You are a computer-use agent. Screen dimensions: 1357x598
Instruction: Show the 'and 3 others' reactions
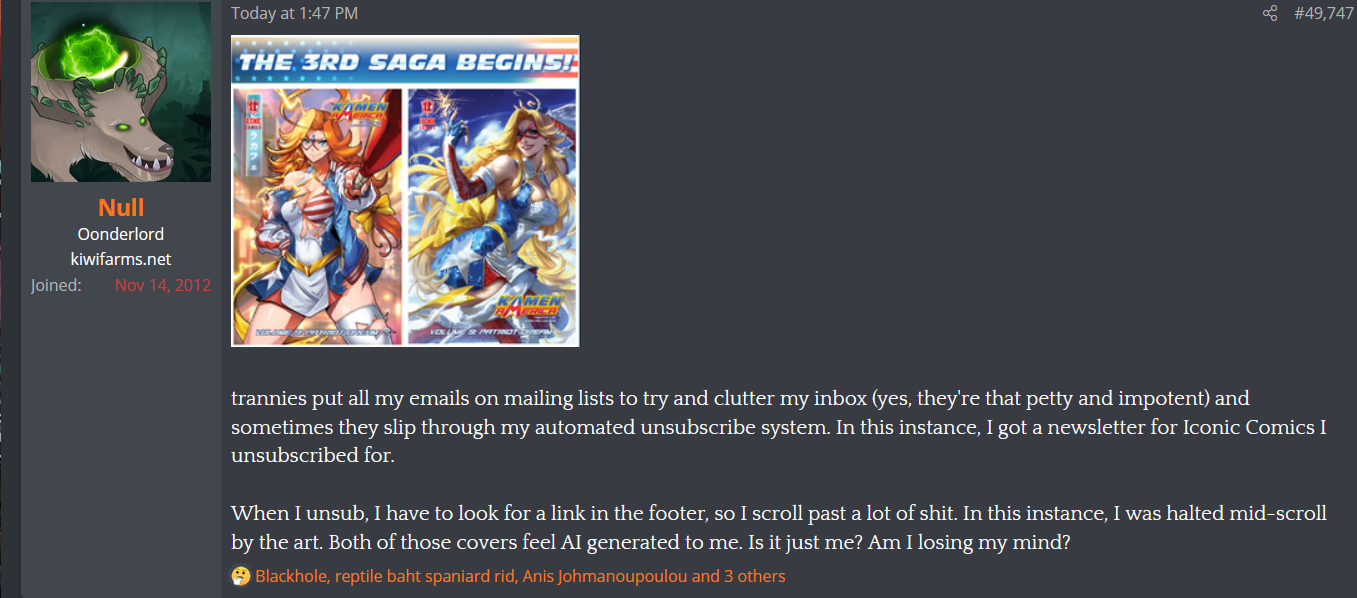click(x=739, y=576)
